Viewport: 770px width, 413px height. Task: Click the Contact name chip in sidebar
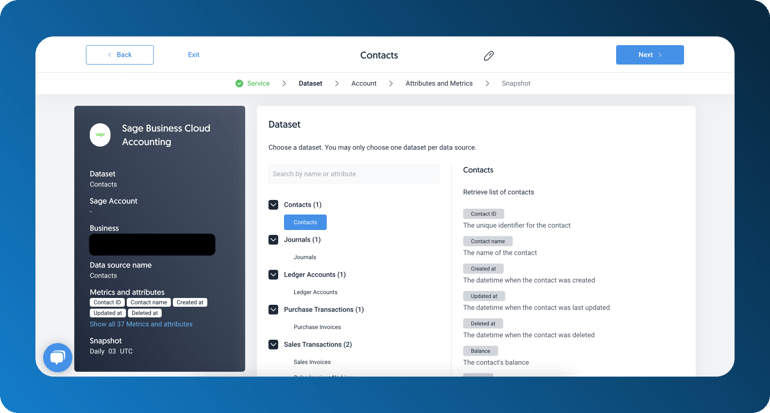149,303
